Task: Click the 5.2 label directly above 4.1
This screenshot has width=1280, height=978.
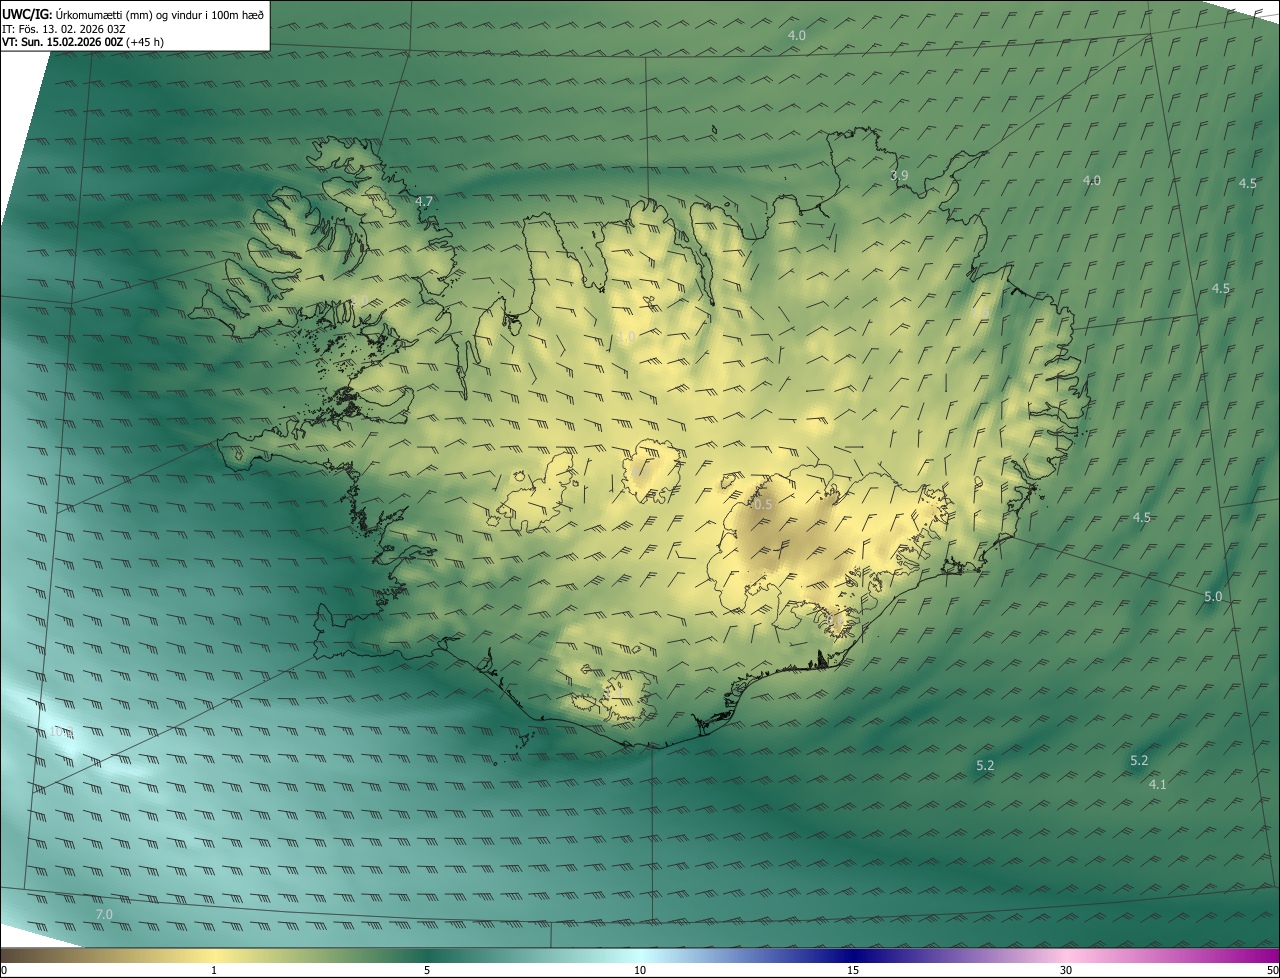Action: (x=1139, y=760)
